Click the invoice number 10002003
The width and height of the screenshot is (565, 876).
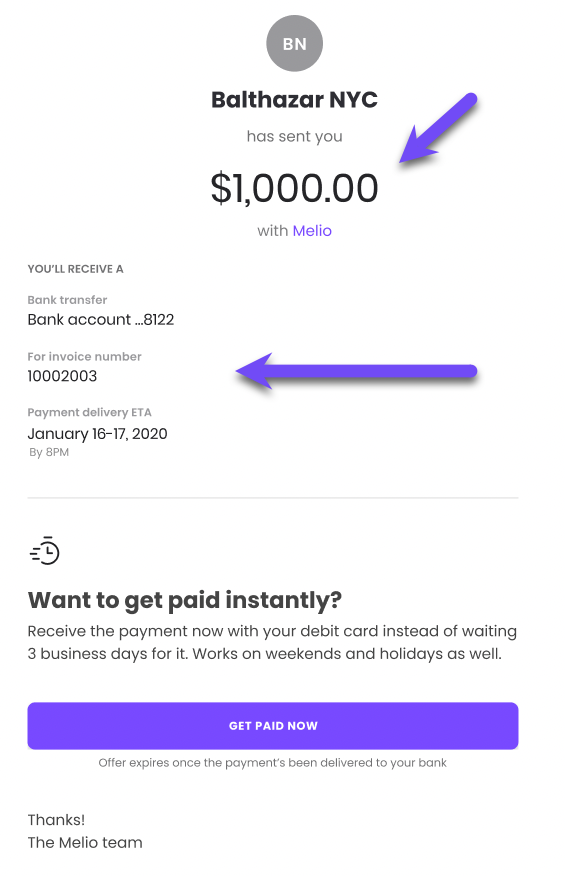[62, 376]
